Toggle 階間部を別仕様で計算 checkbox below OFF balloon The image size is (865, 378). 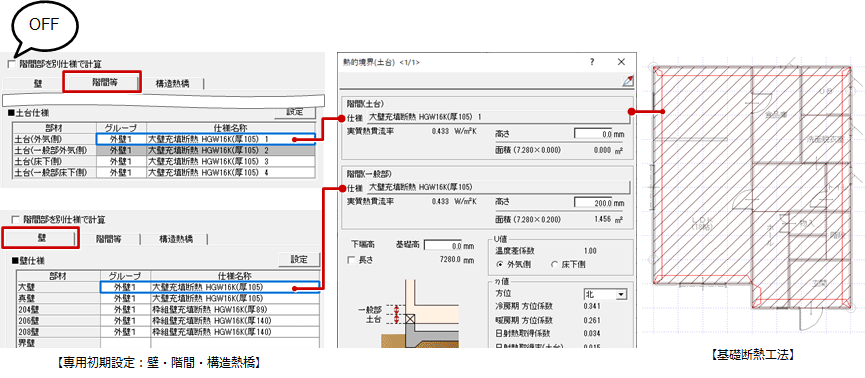(x=12, y=65)
